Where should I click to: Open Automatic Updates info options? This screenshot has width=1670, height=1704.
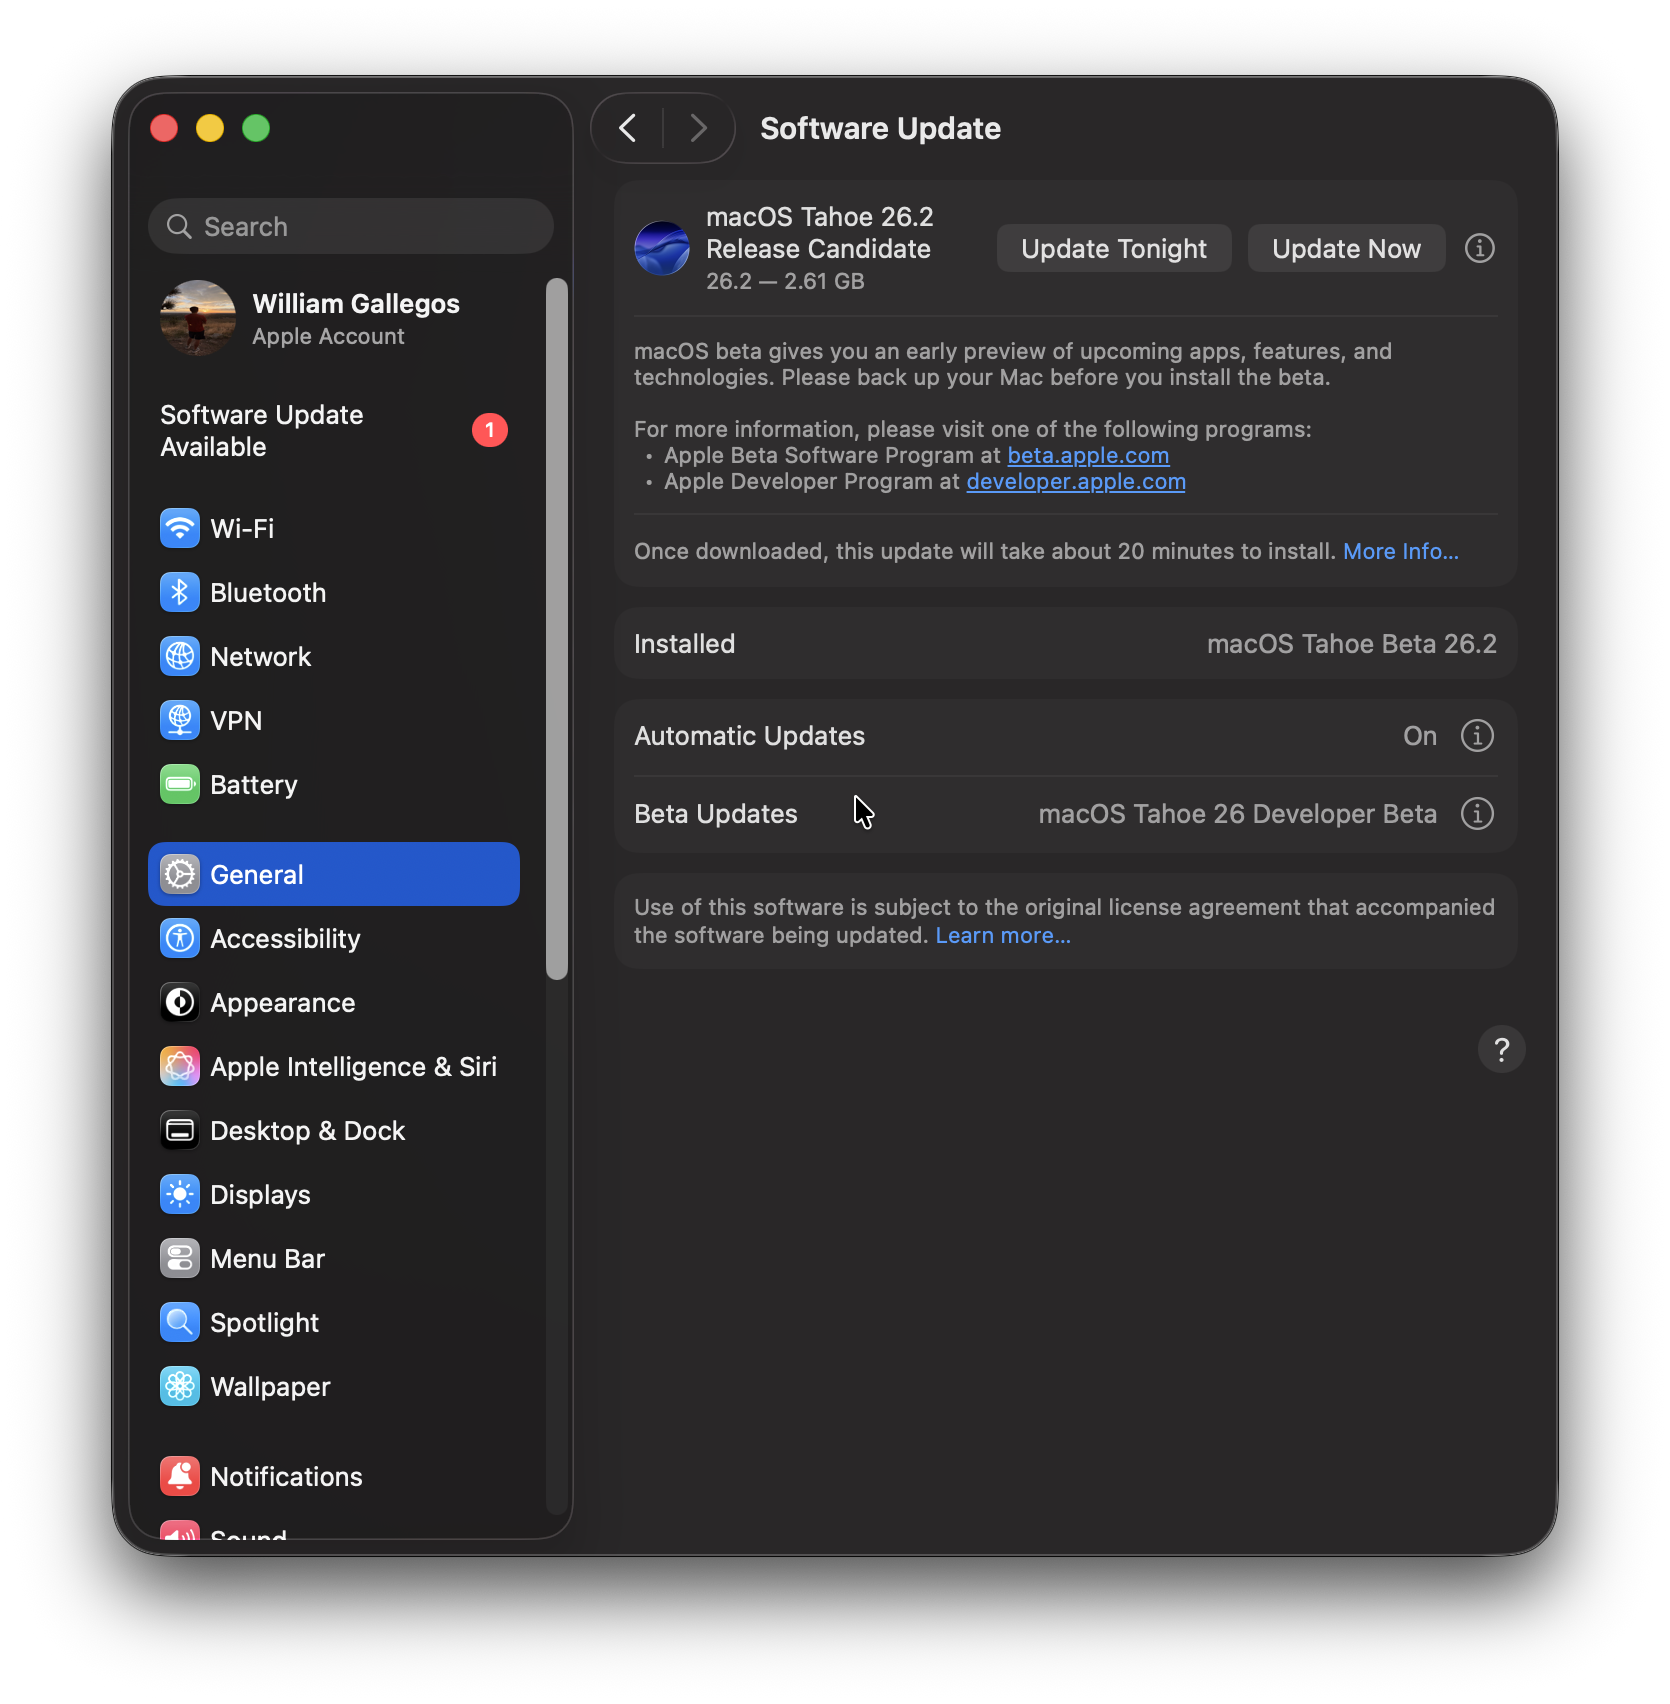coord(1477,736)
